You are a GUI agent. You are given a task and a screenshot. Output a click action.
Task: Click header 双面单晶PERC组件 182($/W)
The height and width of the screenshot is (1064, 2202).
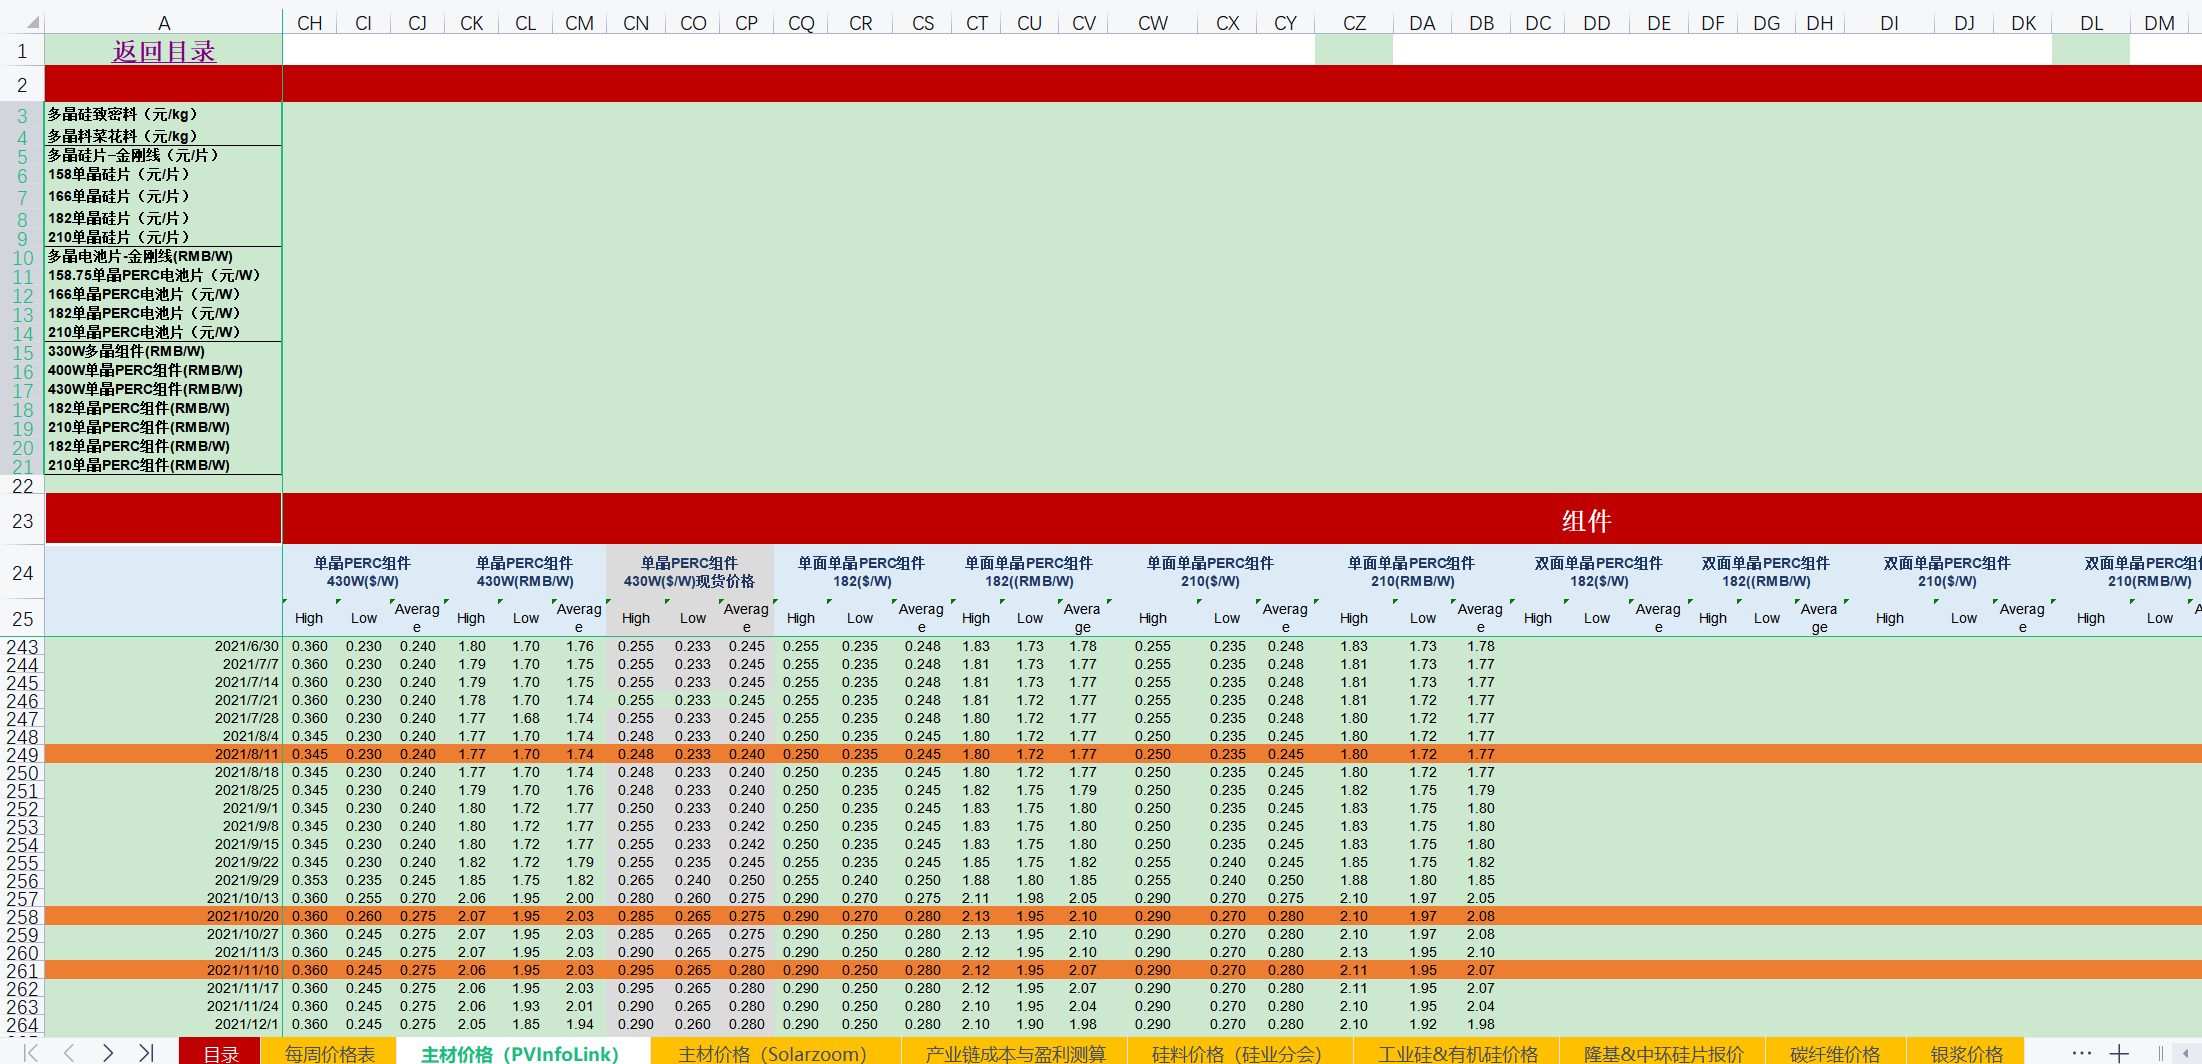click(x=1599, y=572)
